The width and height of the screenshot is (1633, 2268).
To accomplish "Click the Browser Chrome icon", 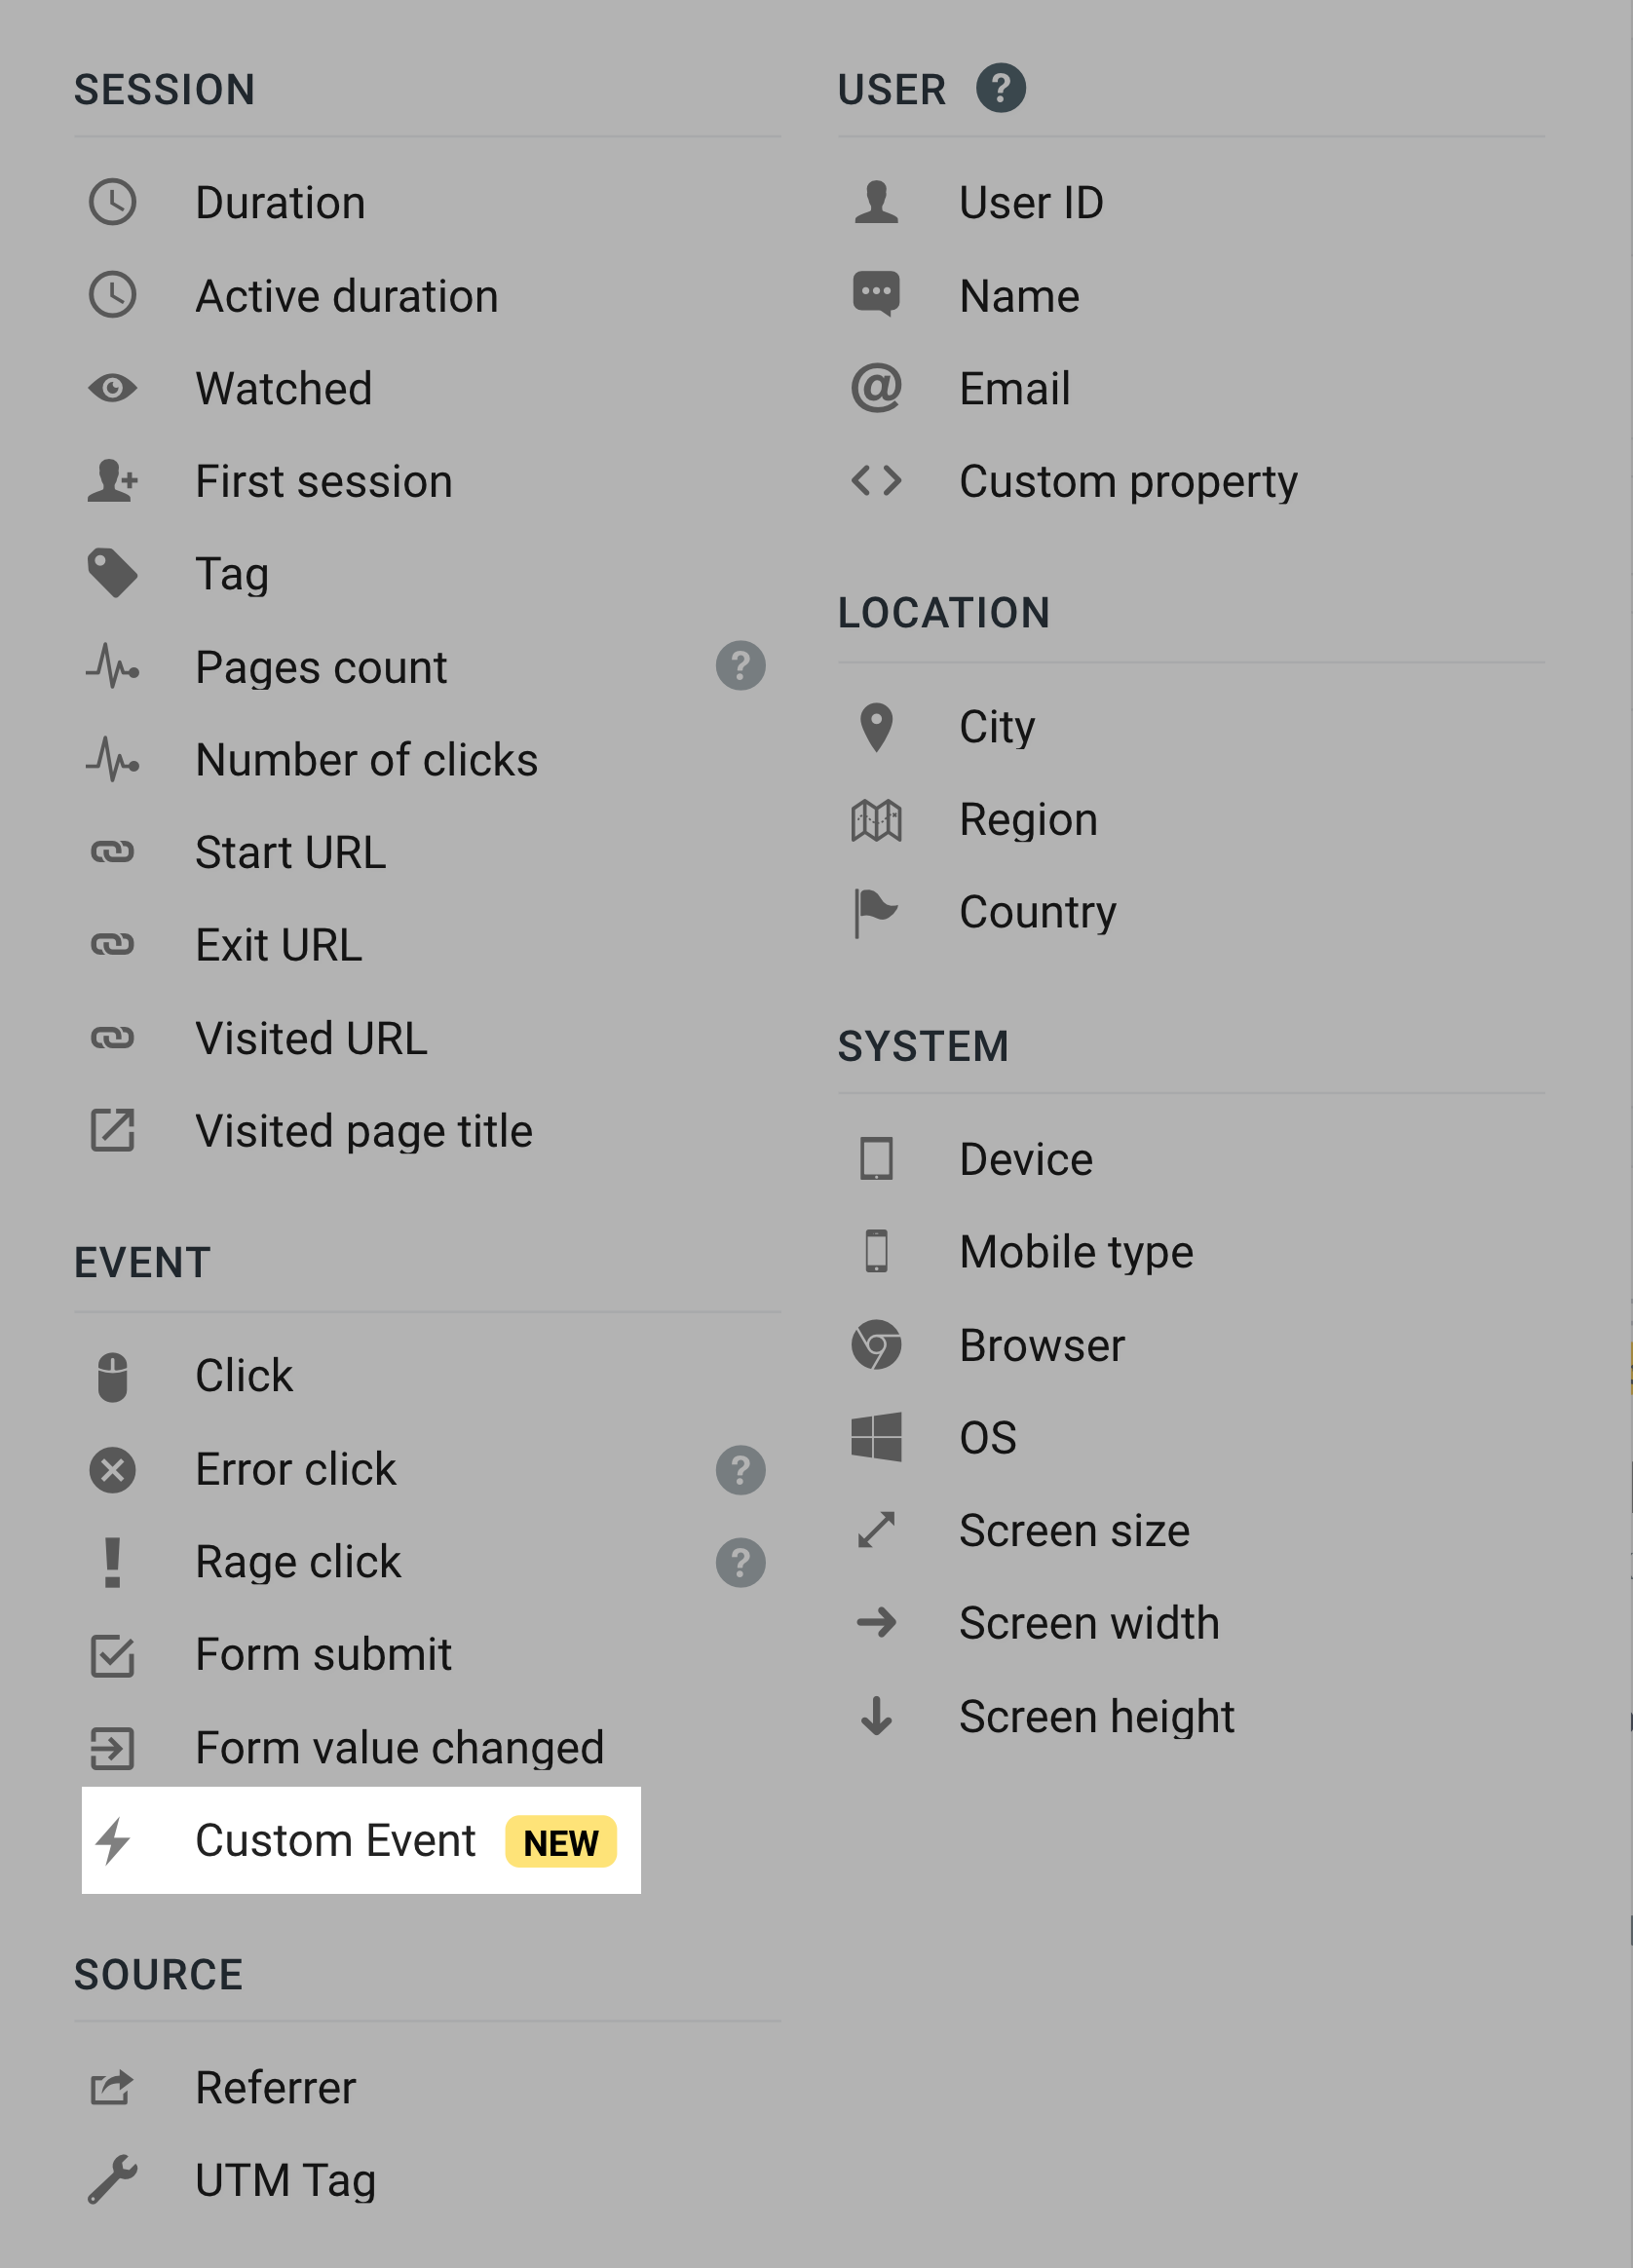I will coord(876,1344).
